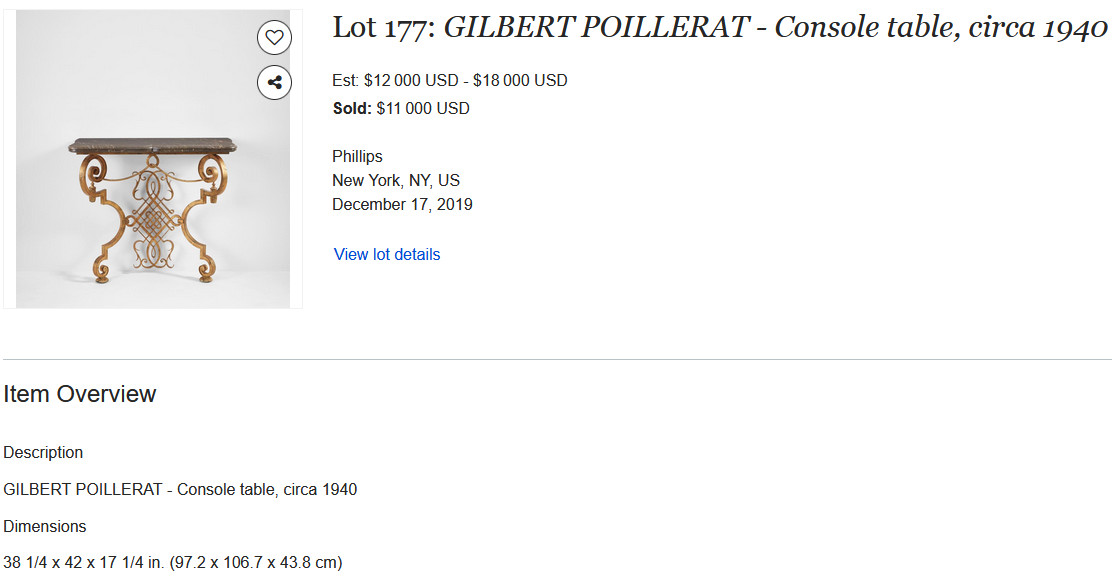Select the estimate $12 000 - $18 000 text

[x=466, y=81]
